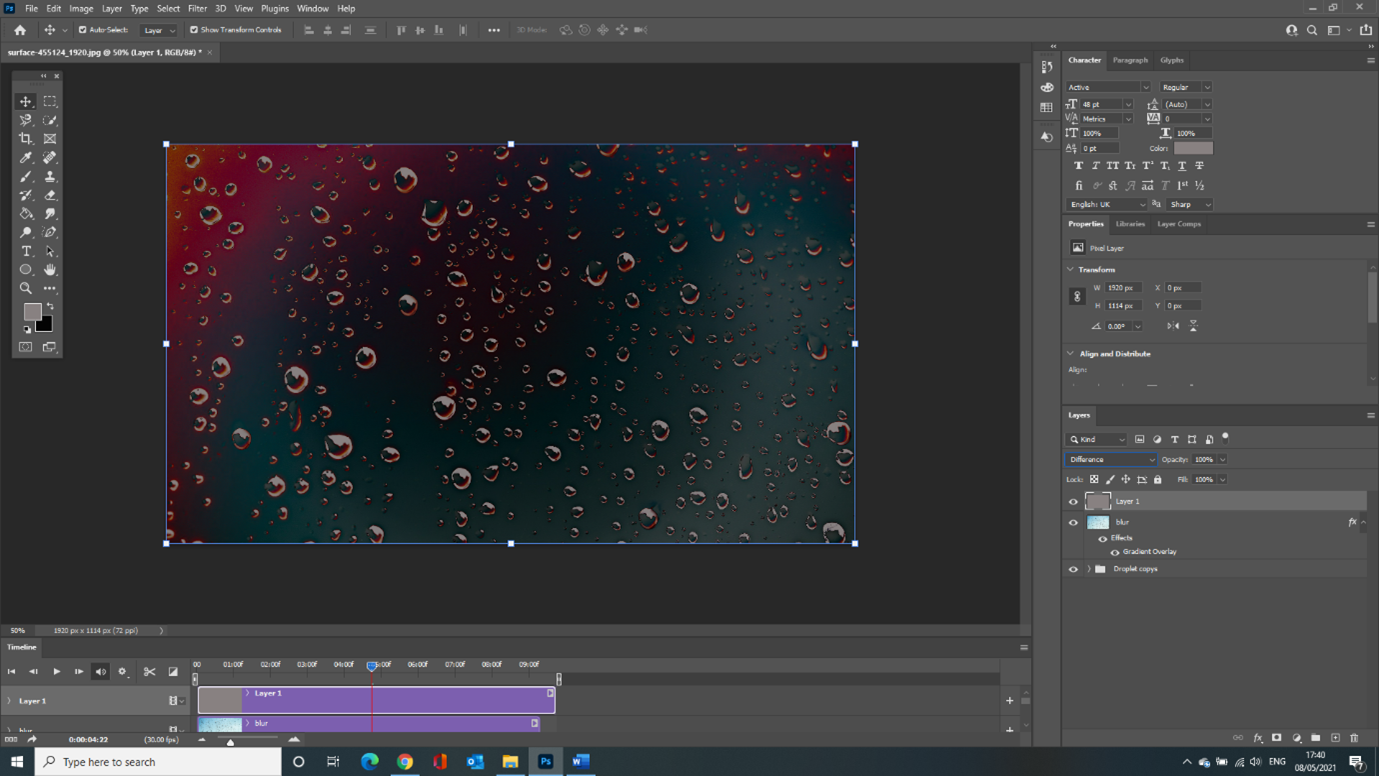The height and width of the screenshot is (776, 1379).
Task: Switch to the Layer Comps tab
Action: coord(1179,224)
